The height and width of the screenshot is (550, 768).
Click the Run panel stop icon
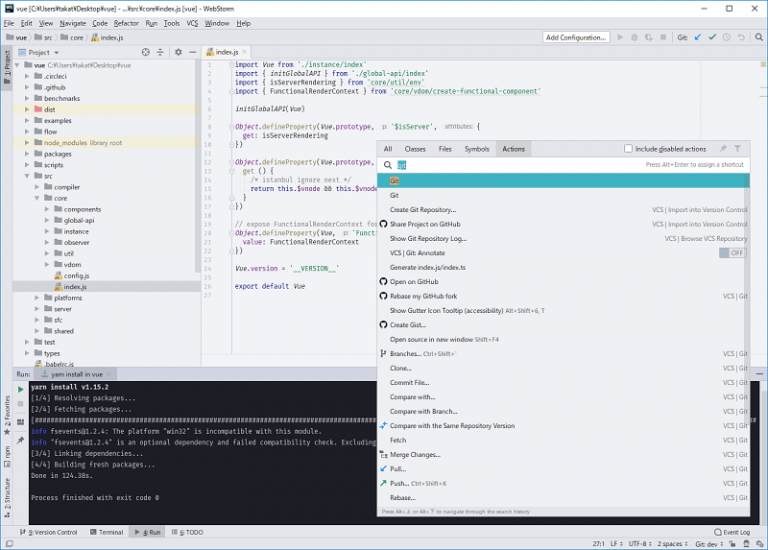[21, 404]
